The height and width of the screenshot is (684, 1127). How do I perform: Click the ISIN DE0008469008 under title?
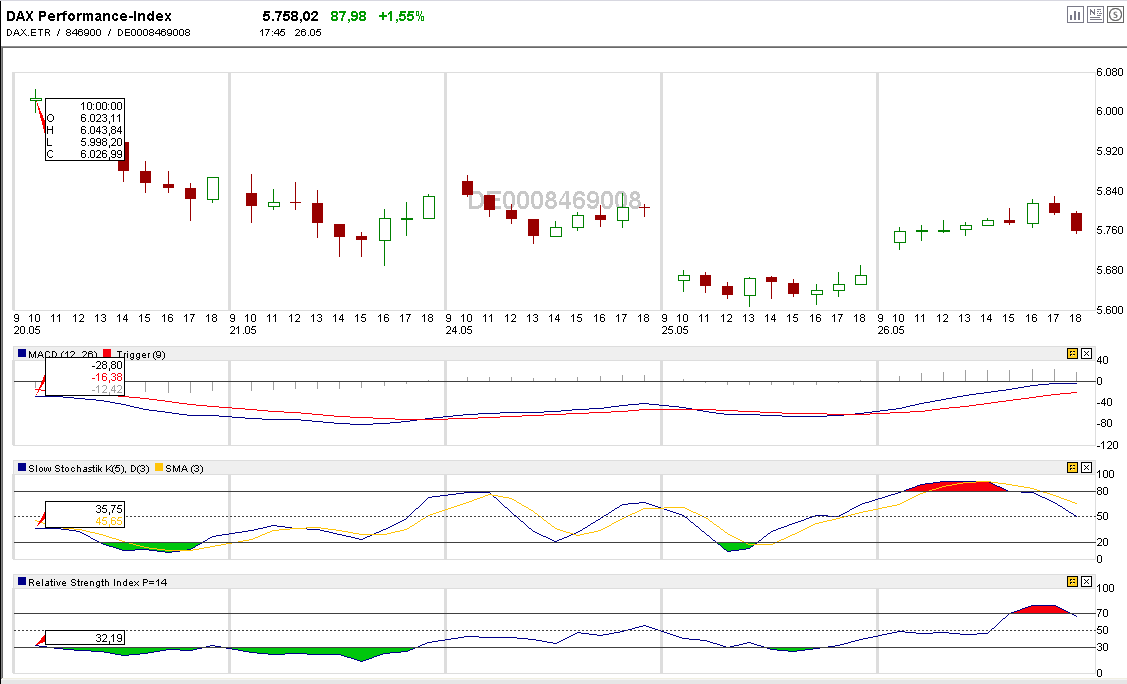click(x=154, y=32)
